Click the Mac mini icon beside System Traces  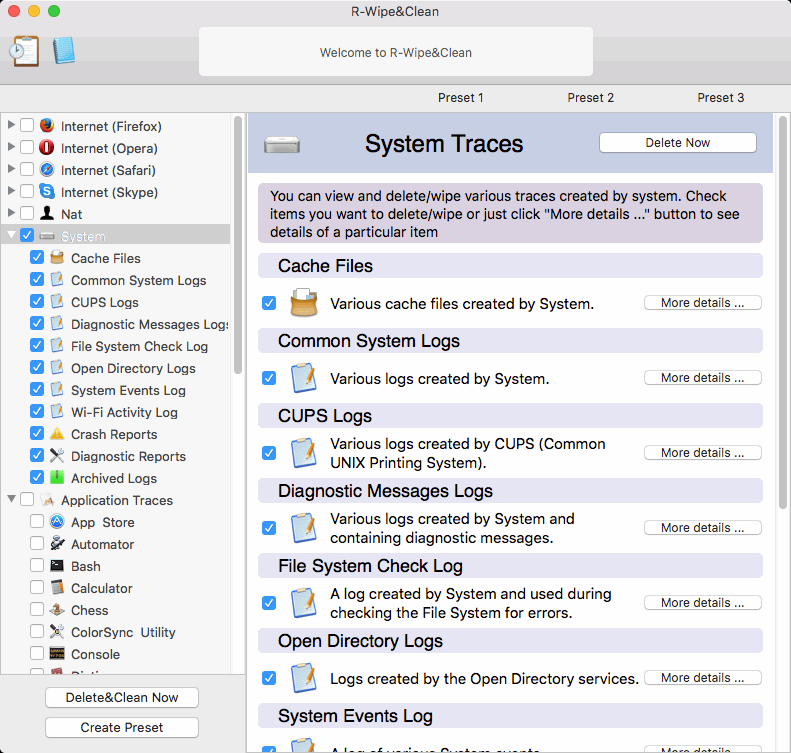pyautogui.click(x=282, y=145)
